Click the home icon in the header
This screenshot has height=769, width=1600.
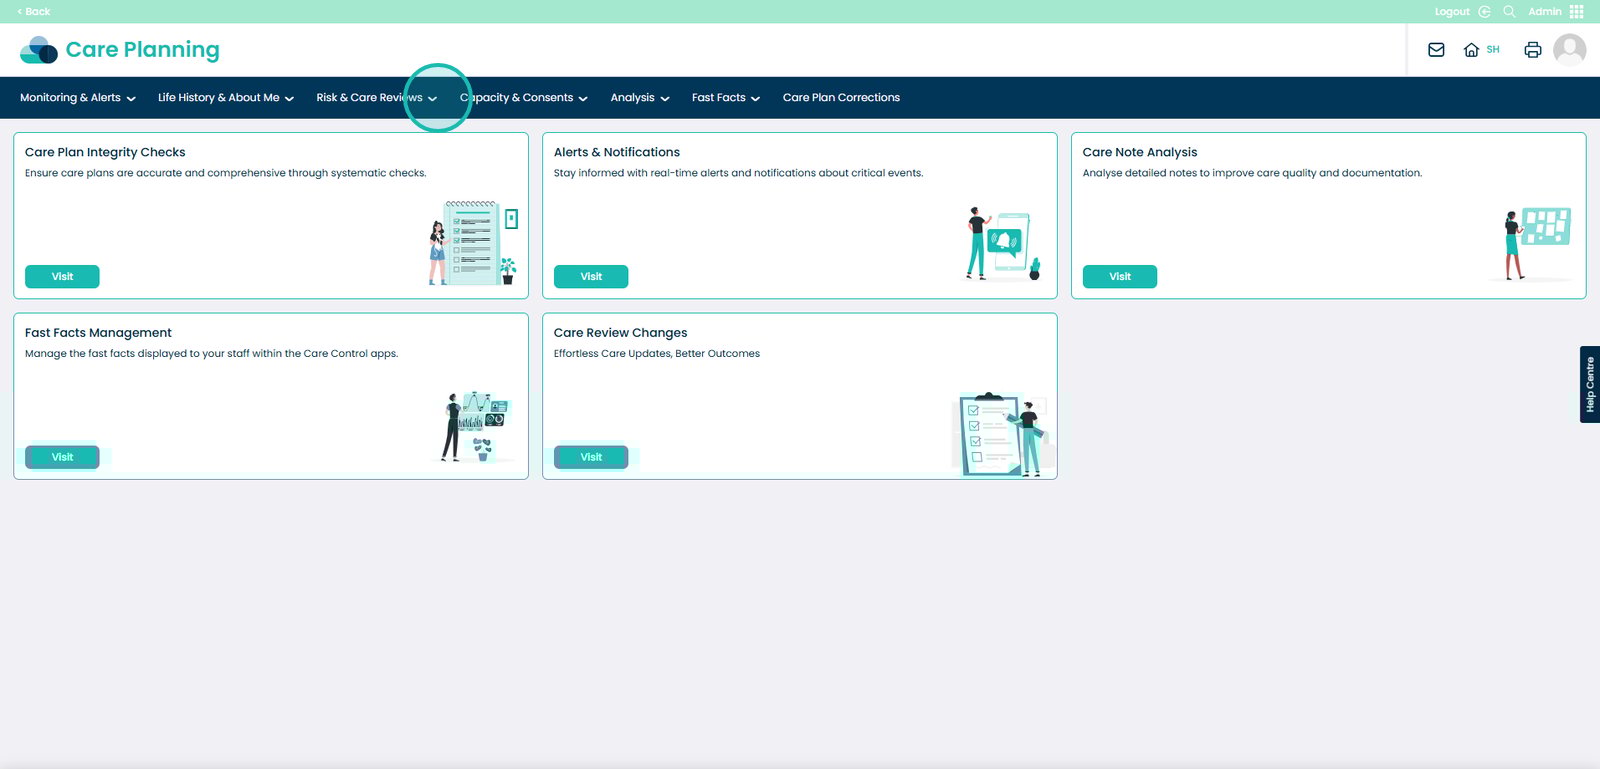1471,50
